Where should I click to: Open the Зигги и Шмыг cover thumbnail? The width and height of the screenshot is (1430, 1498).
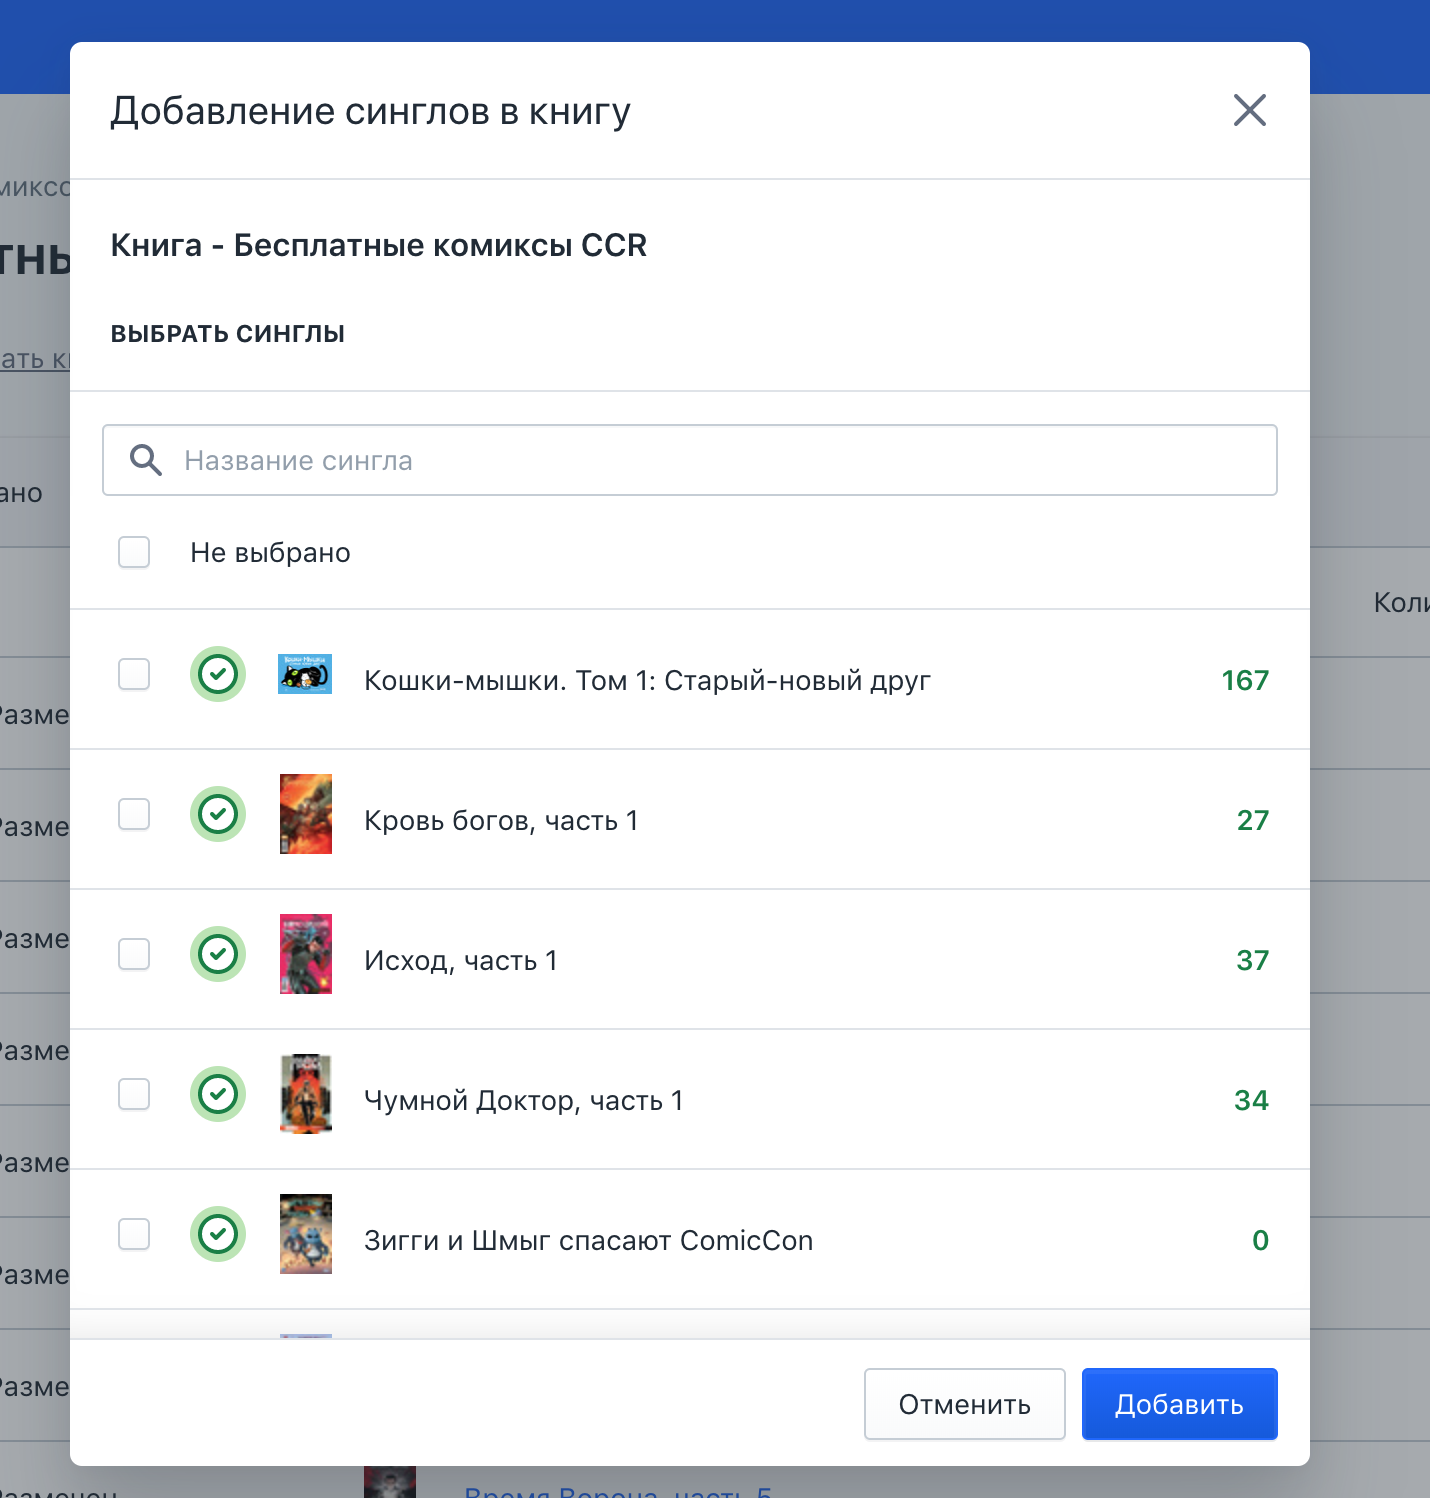click(x=306, y=1234)
